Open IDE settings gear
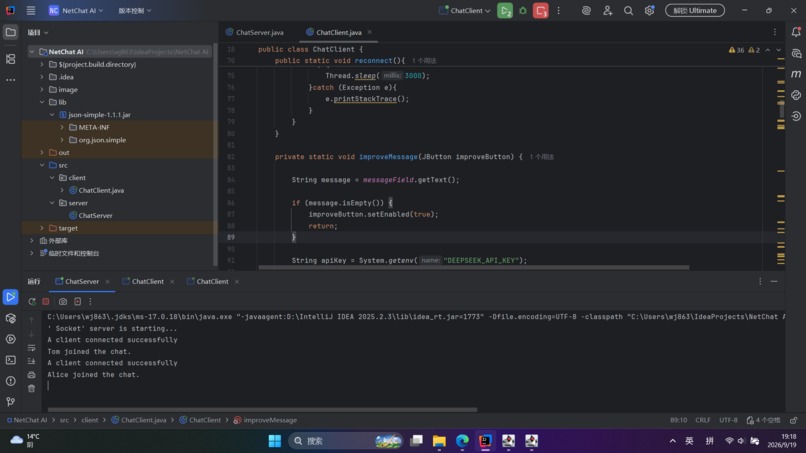Viewport: 806px width, 453px height. 649,10
